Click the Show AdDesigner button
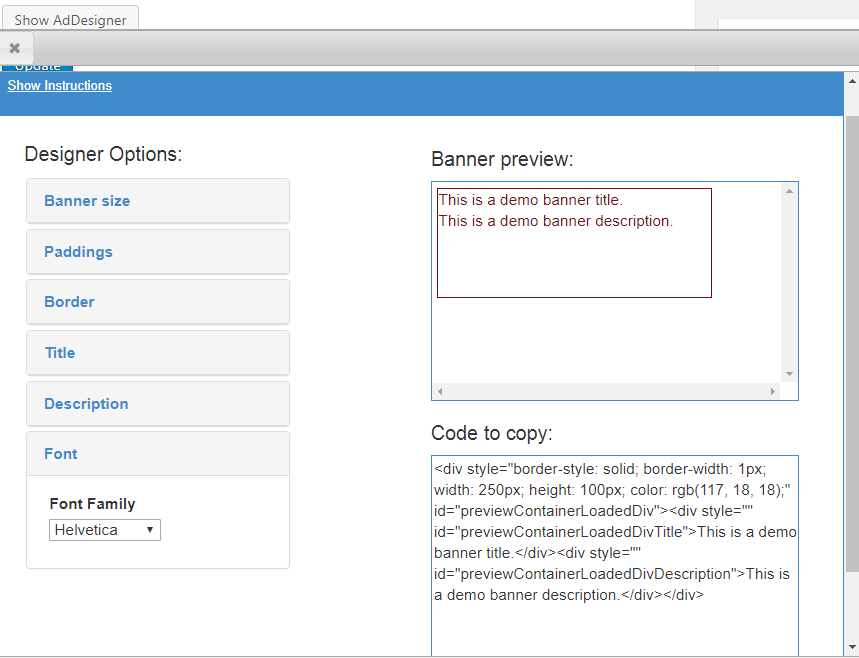 click(x=69, y=20)
